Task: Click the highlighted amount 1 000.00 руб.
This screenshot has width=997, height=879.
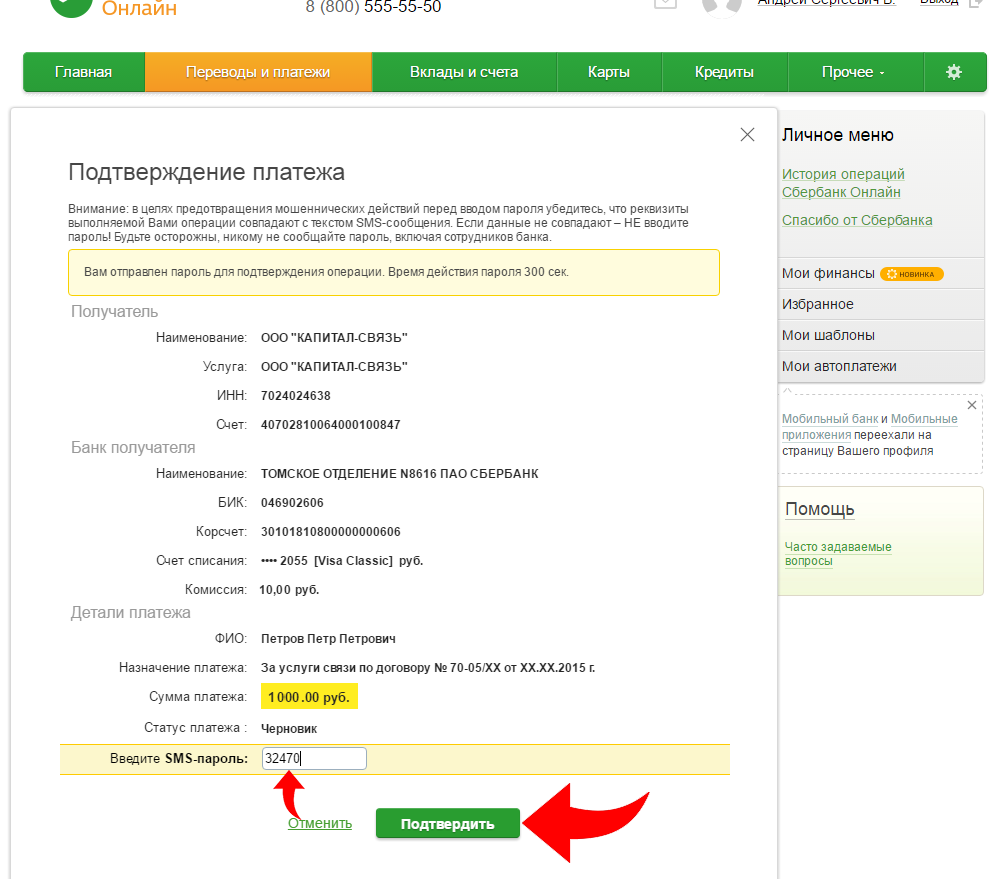Action: [309, 697]
